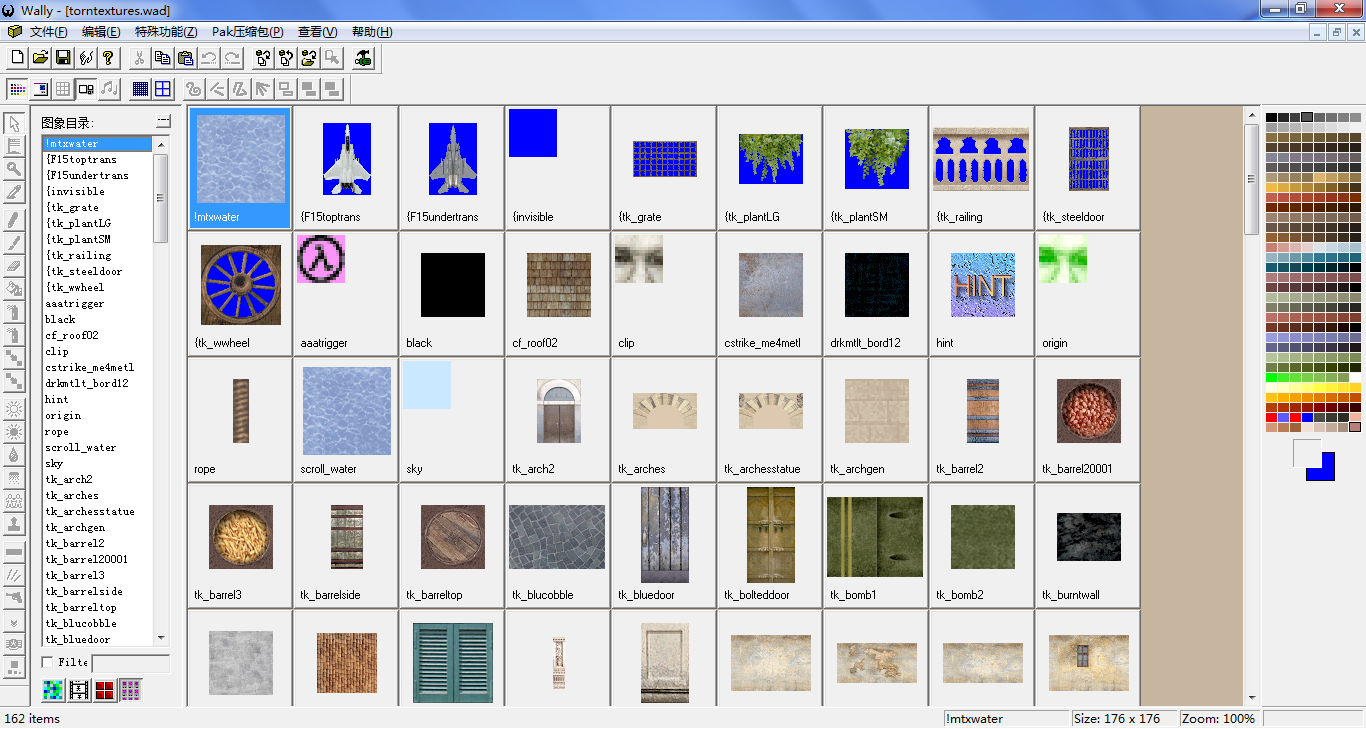Select drkmtlt_bord12 in image list
Viewport: 1366px width, 729px height.
pyautogui.click(x=97, y=383)
